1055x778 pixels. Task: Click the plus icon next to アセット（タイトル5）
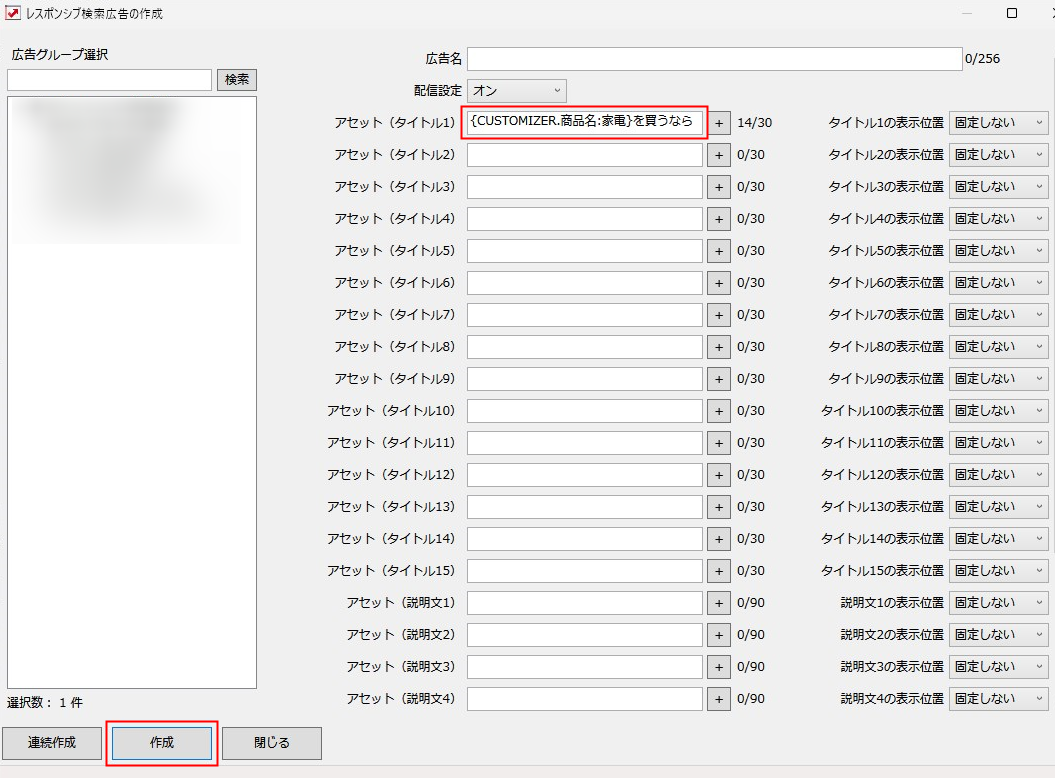click(718, 251)
